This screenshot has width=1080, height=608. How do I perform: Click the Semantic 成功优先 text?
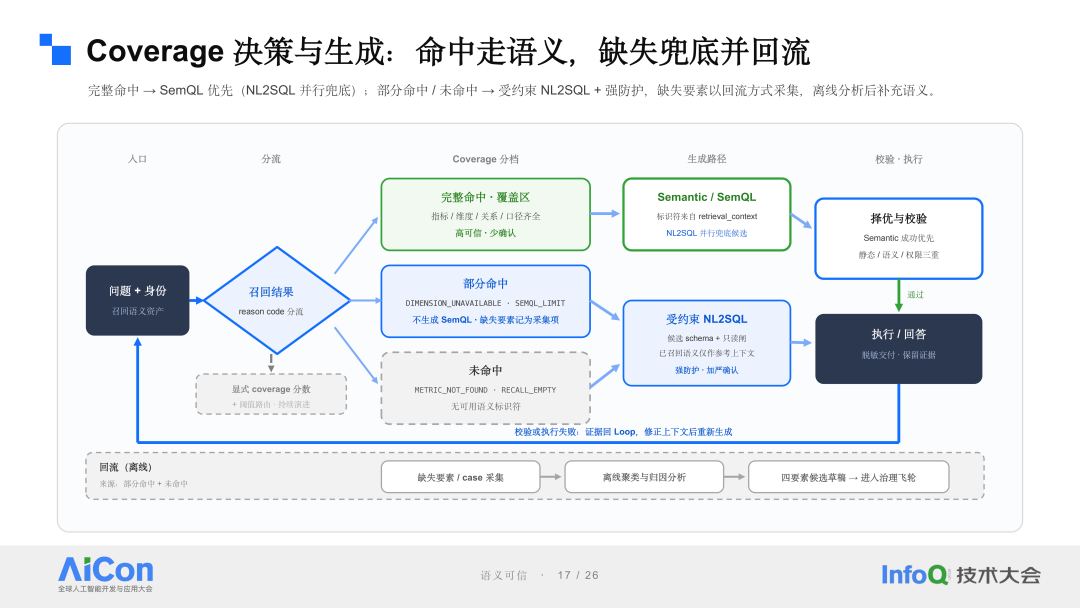click(899, 238)
